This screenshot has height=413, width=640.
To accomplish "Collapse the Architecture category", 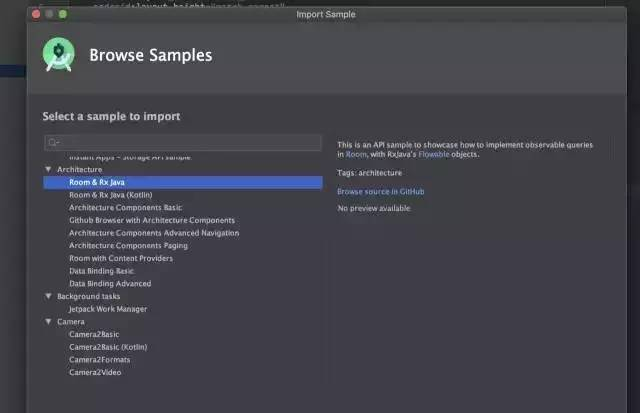I will pos(47,170).
